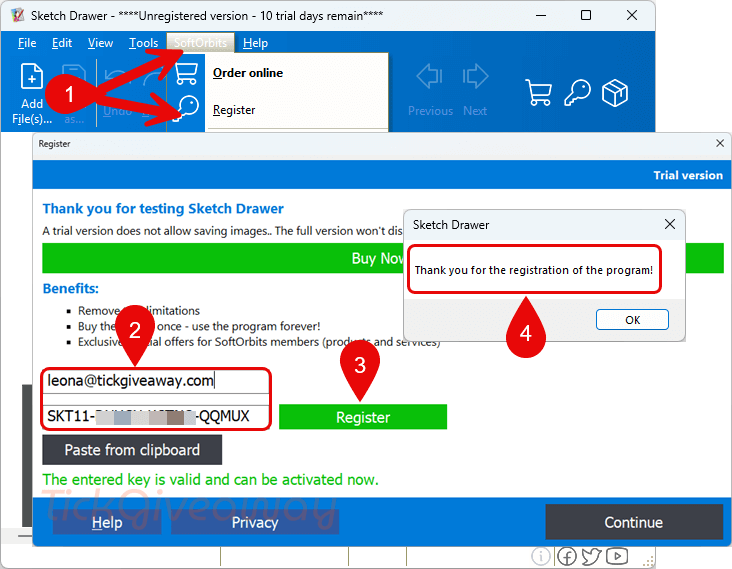Open the shopping cart toolbar icon at right

click(538, 92)
